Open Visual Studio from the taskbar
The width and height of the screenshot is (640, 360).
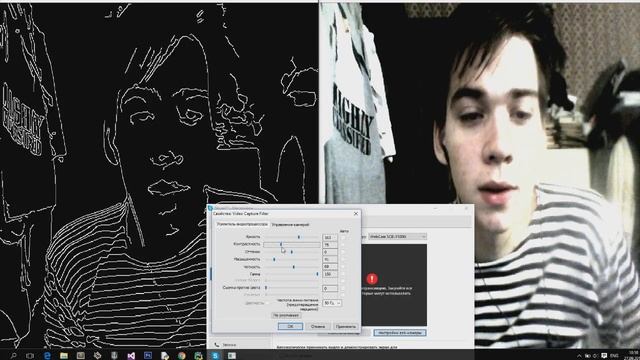click(131, 356)
